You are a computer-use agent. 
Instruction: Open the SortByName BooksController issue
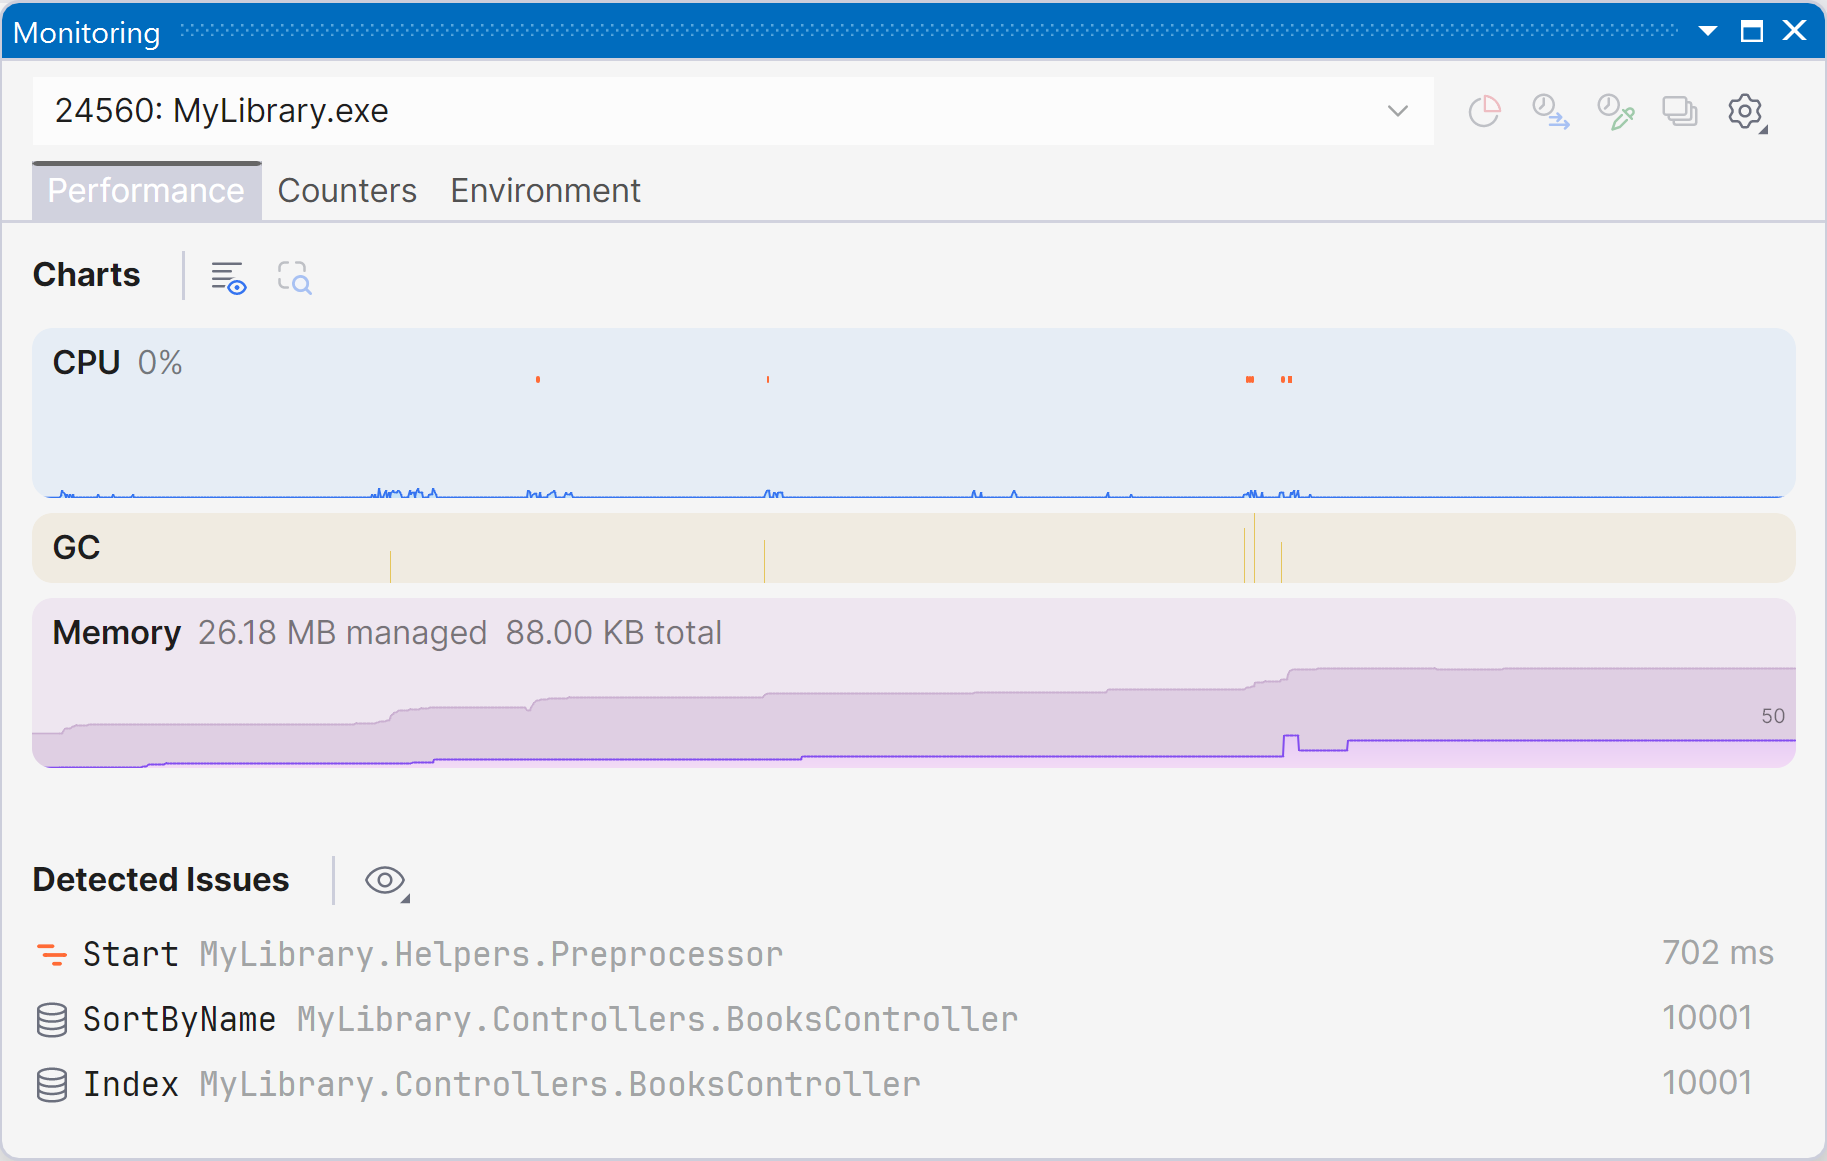pos(550,1019)
